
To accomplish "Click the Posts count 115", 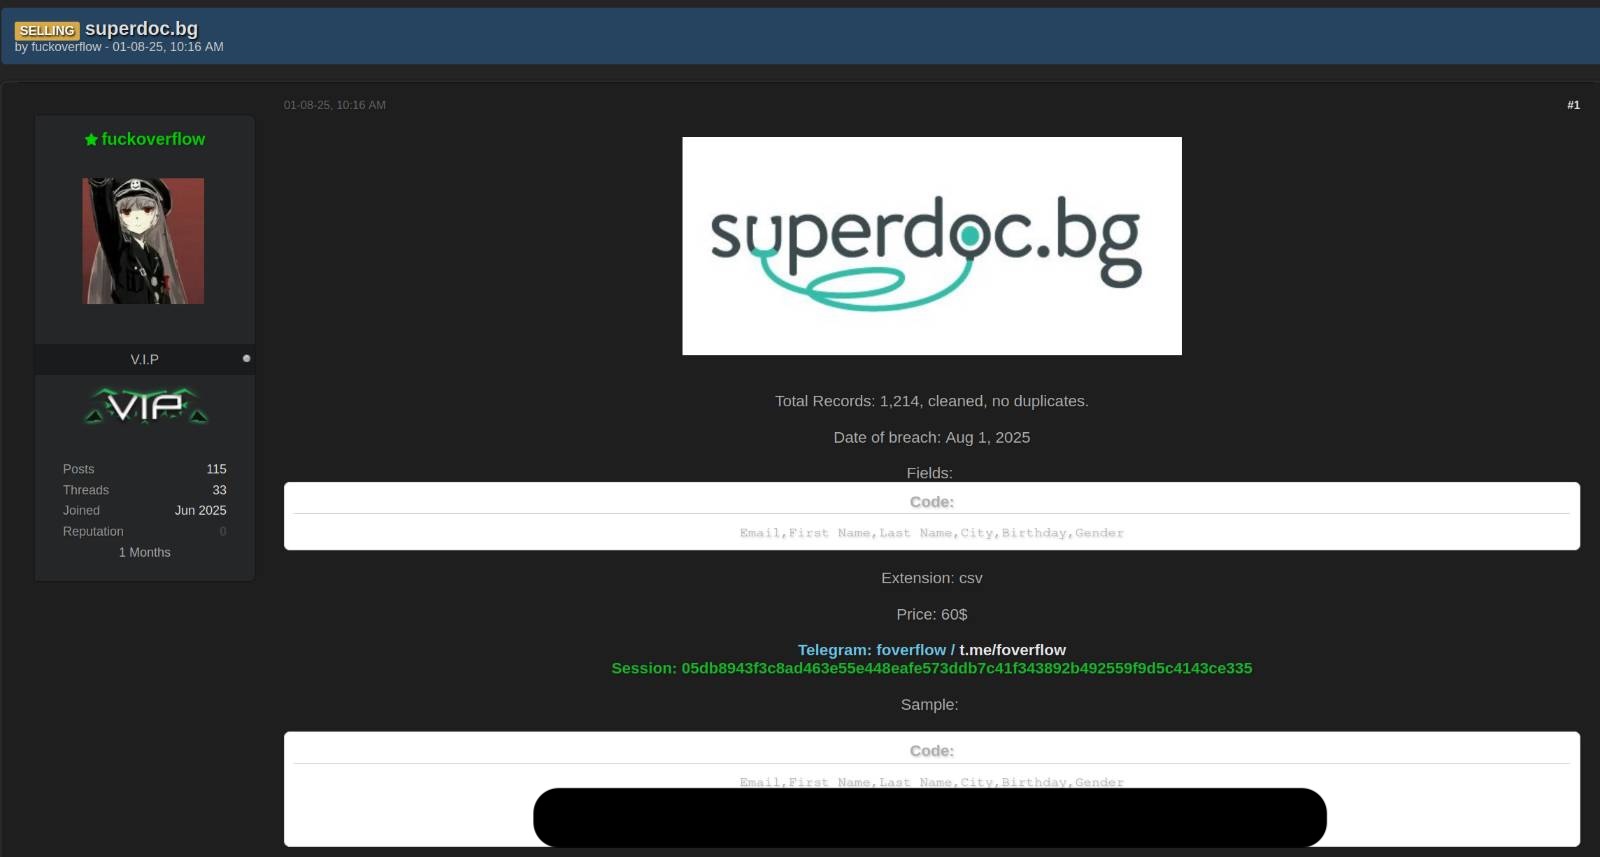I will 217,469.
